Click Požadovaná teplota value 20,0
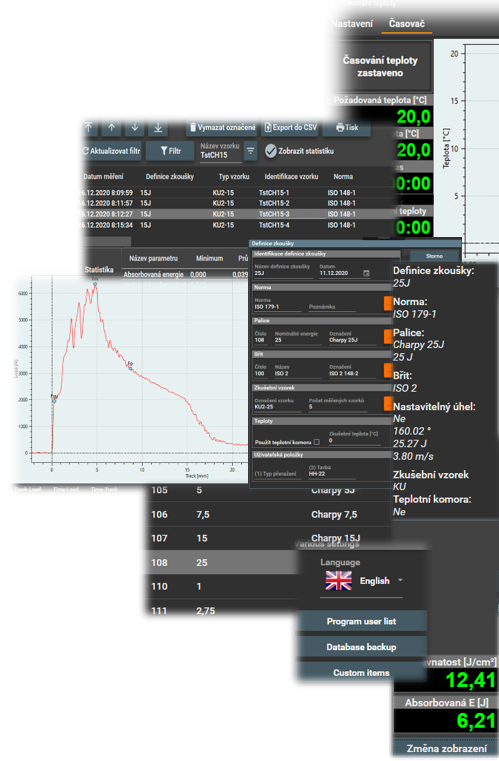The image size is (499, 761). tap(414, 117)
